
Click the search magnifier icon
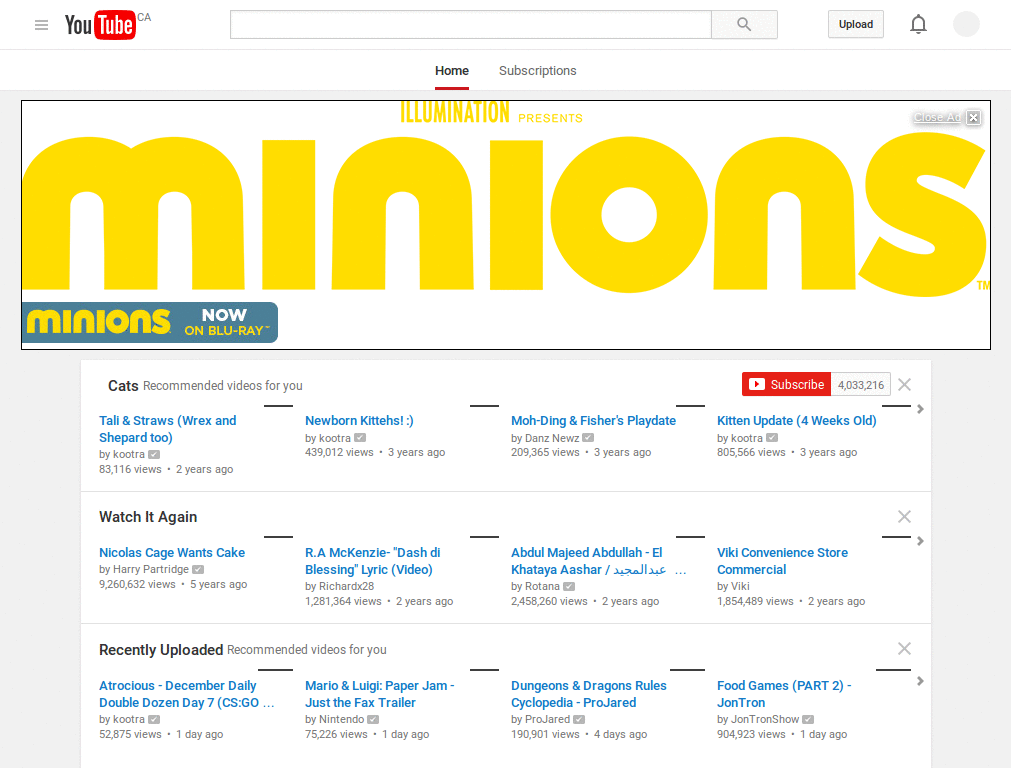click(x=743, y=24)
